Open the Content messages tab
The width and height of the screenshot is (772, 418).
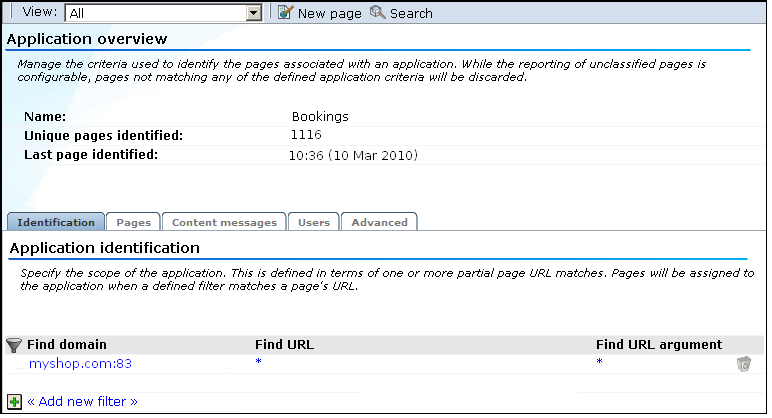[224, 222]
